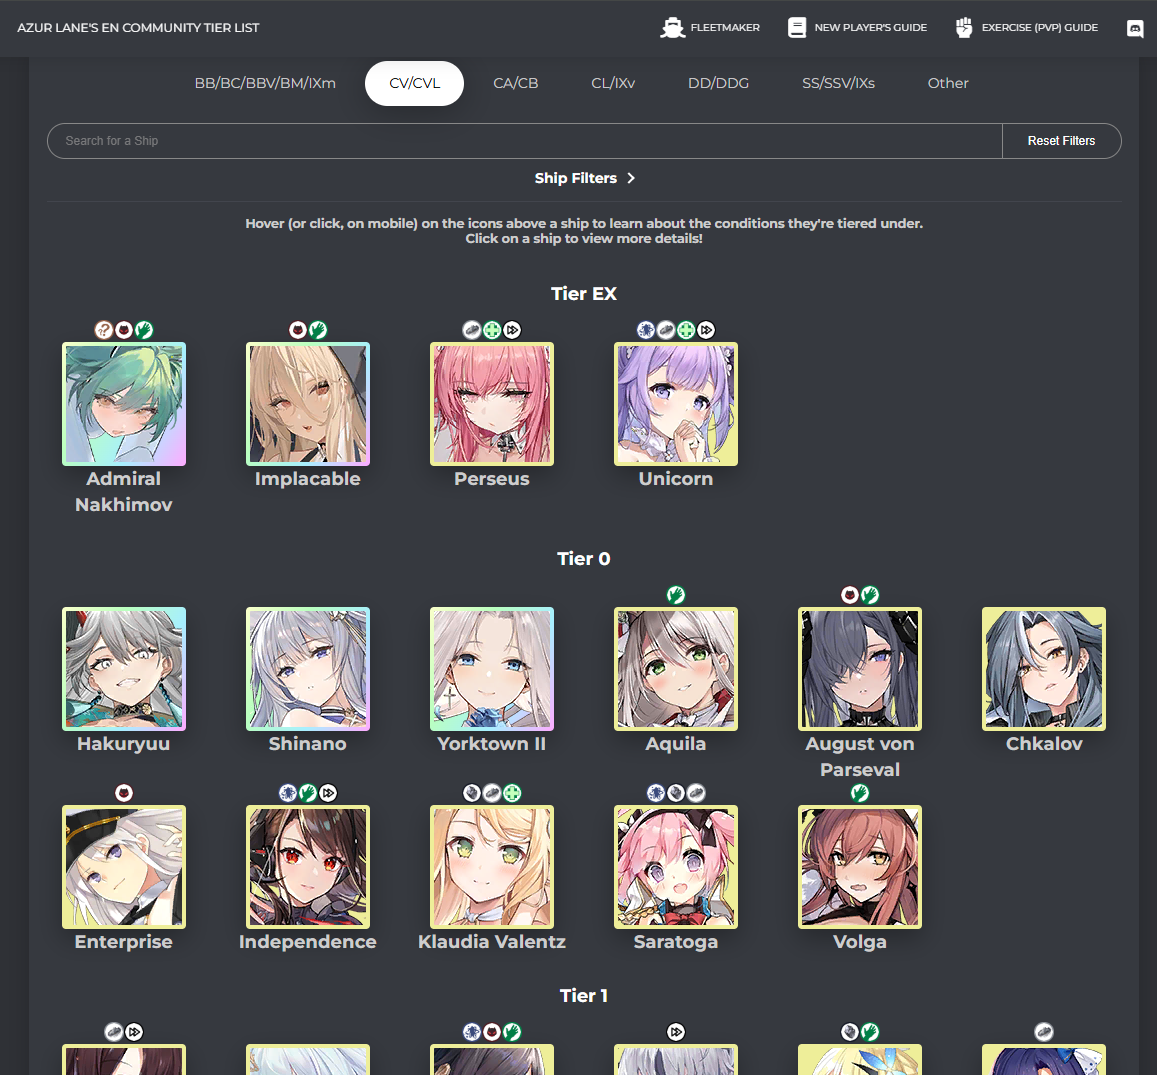1157x1075 pixels.
Task: Click the "Yorktown II" name label
Action: point(492,744)
